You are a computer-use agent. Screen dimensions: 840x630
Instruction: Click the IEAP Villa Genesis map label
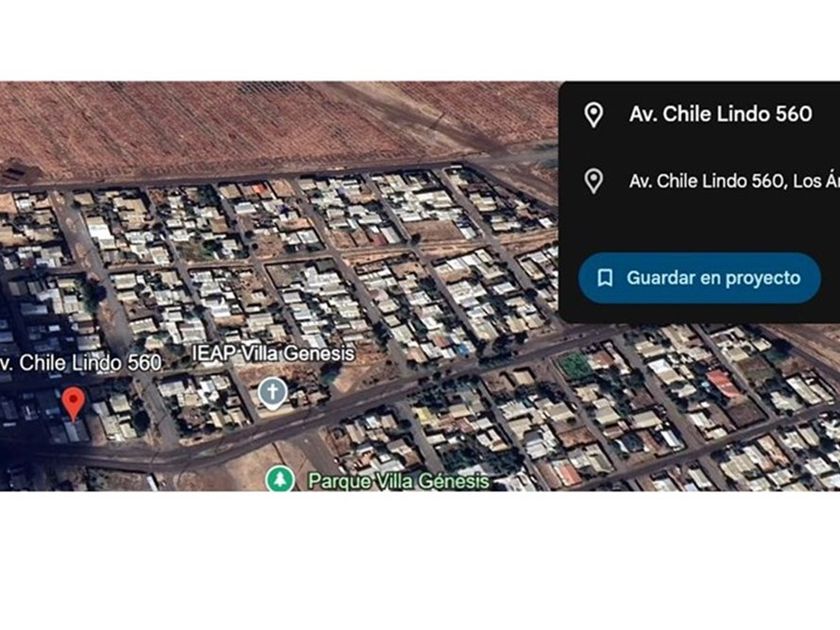click(x=273, y=354)
